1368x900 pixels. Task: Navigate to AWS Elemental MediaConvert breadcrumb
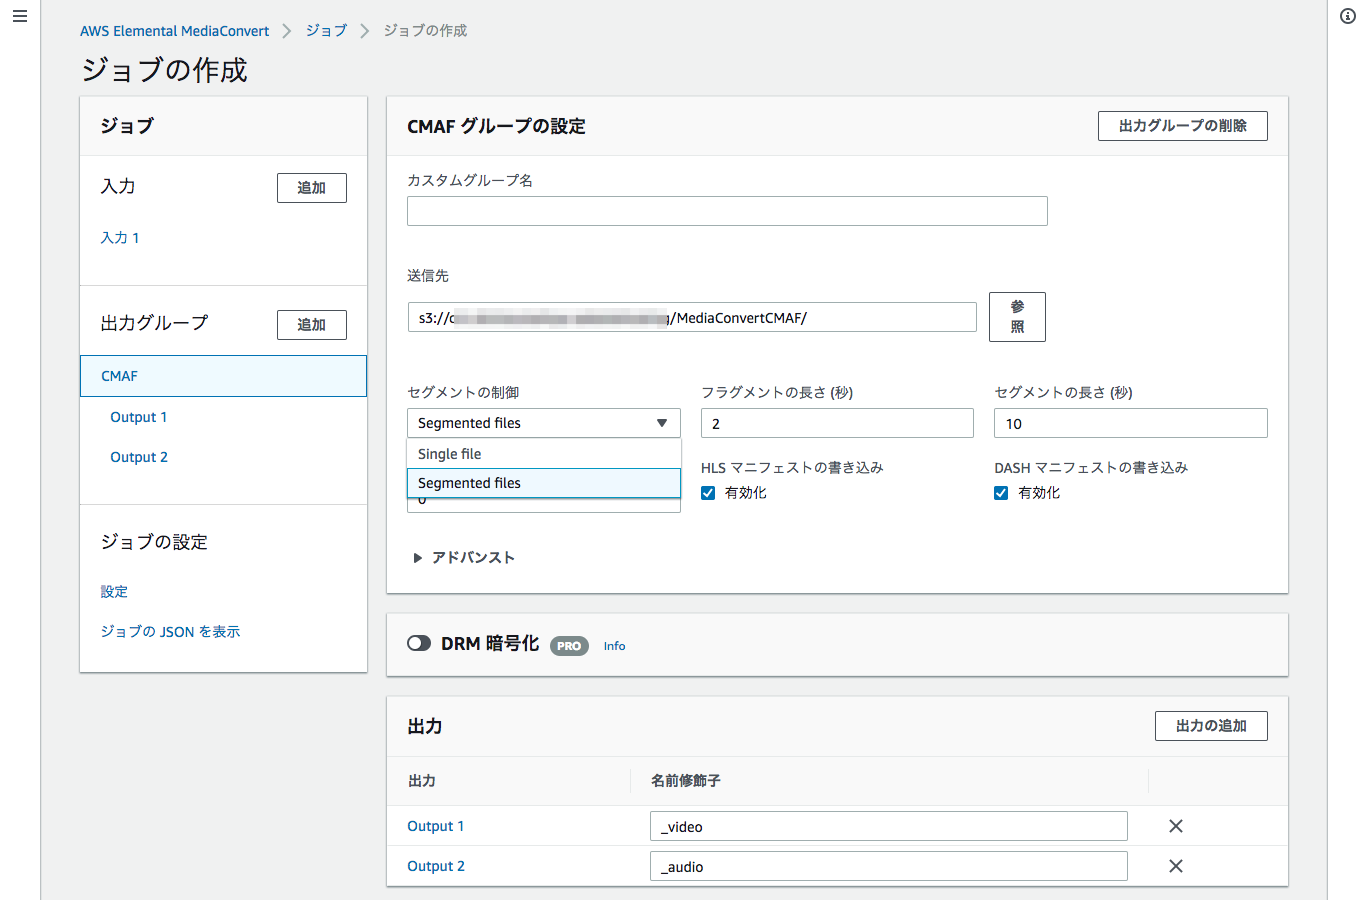coord(174,30)
